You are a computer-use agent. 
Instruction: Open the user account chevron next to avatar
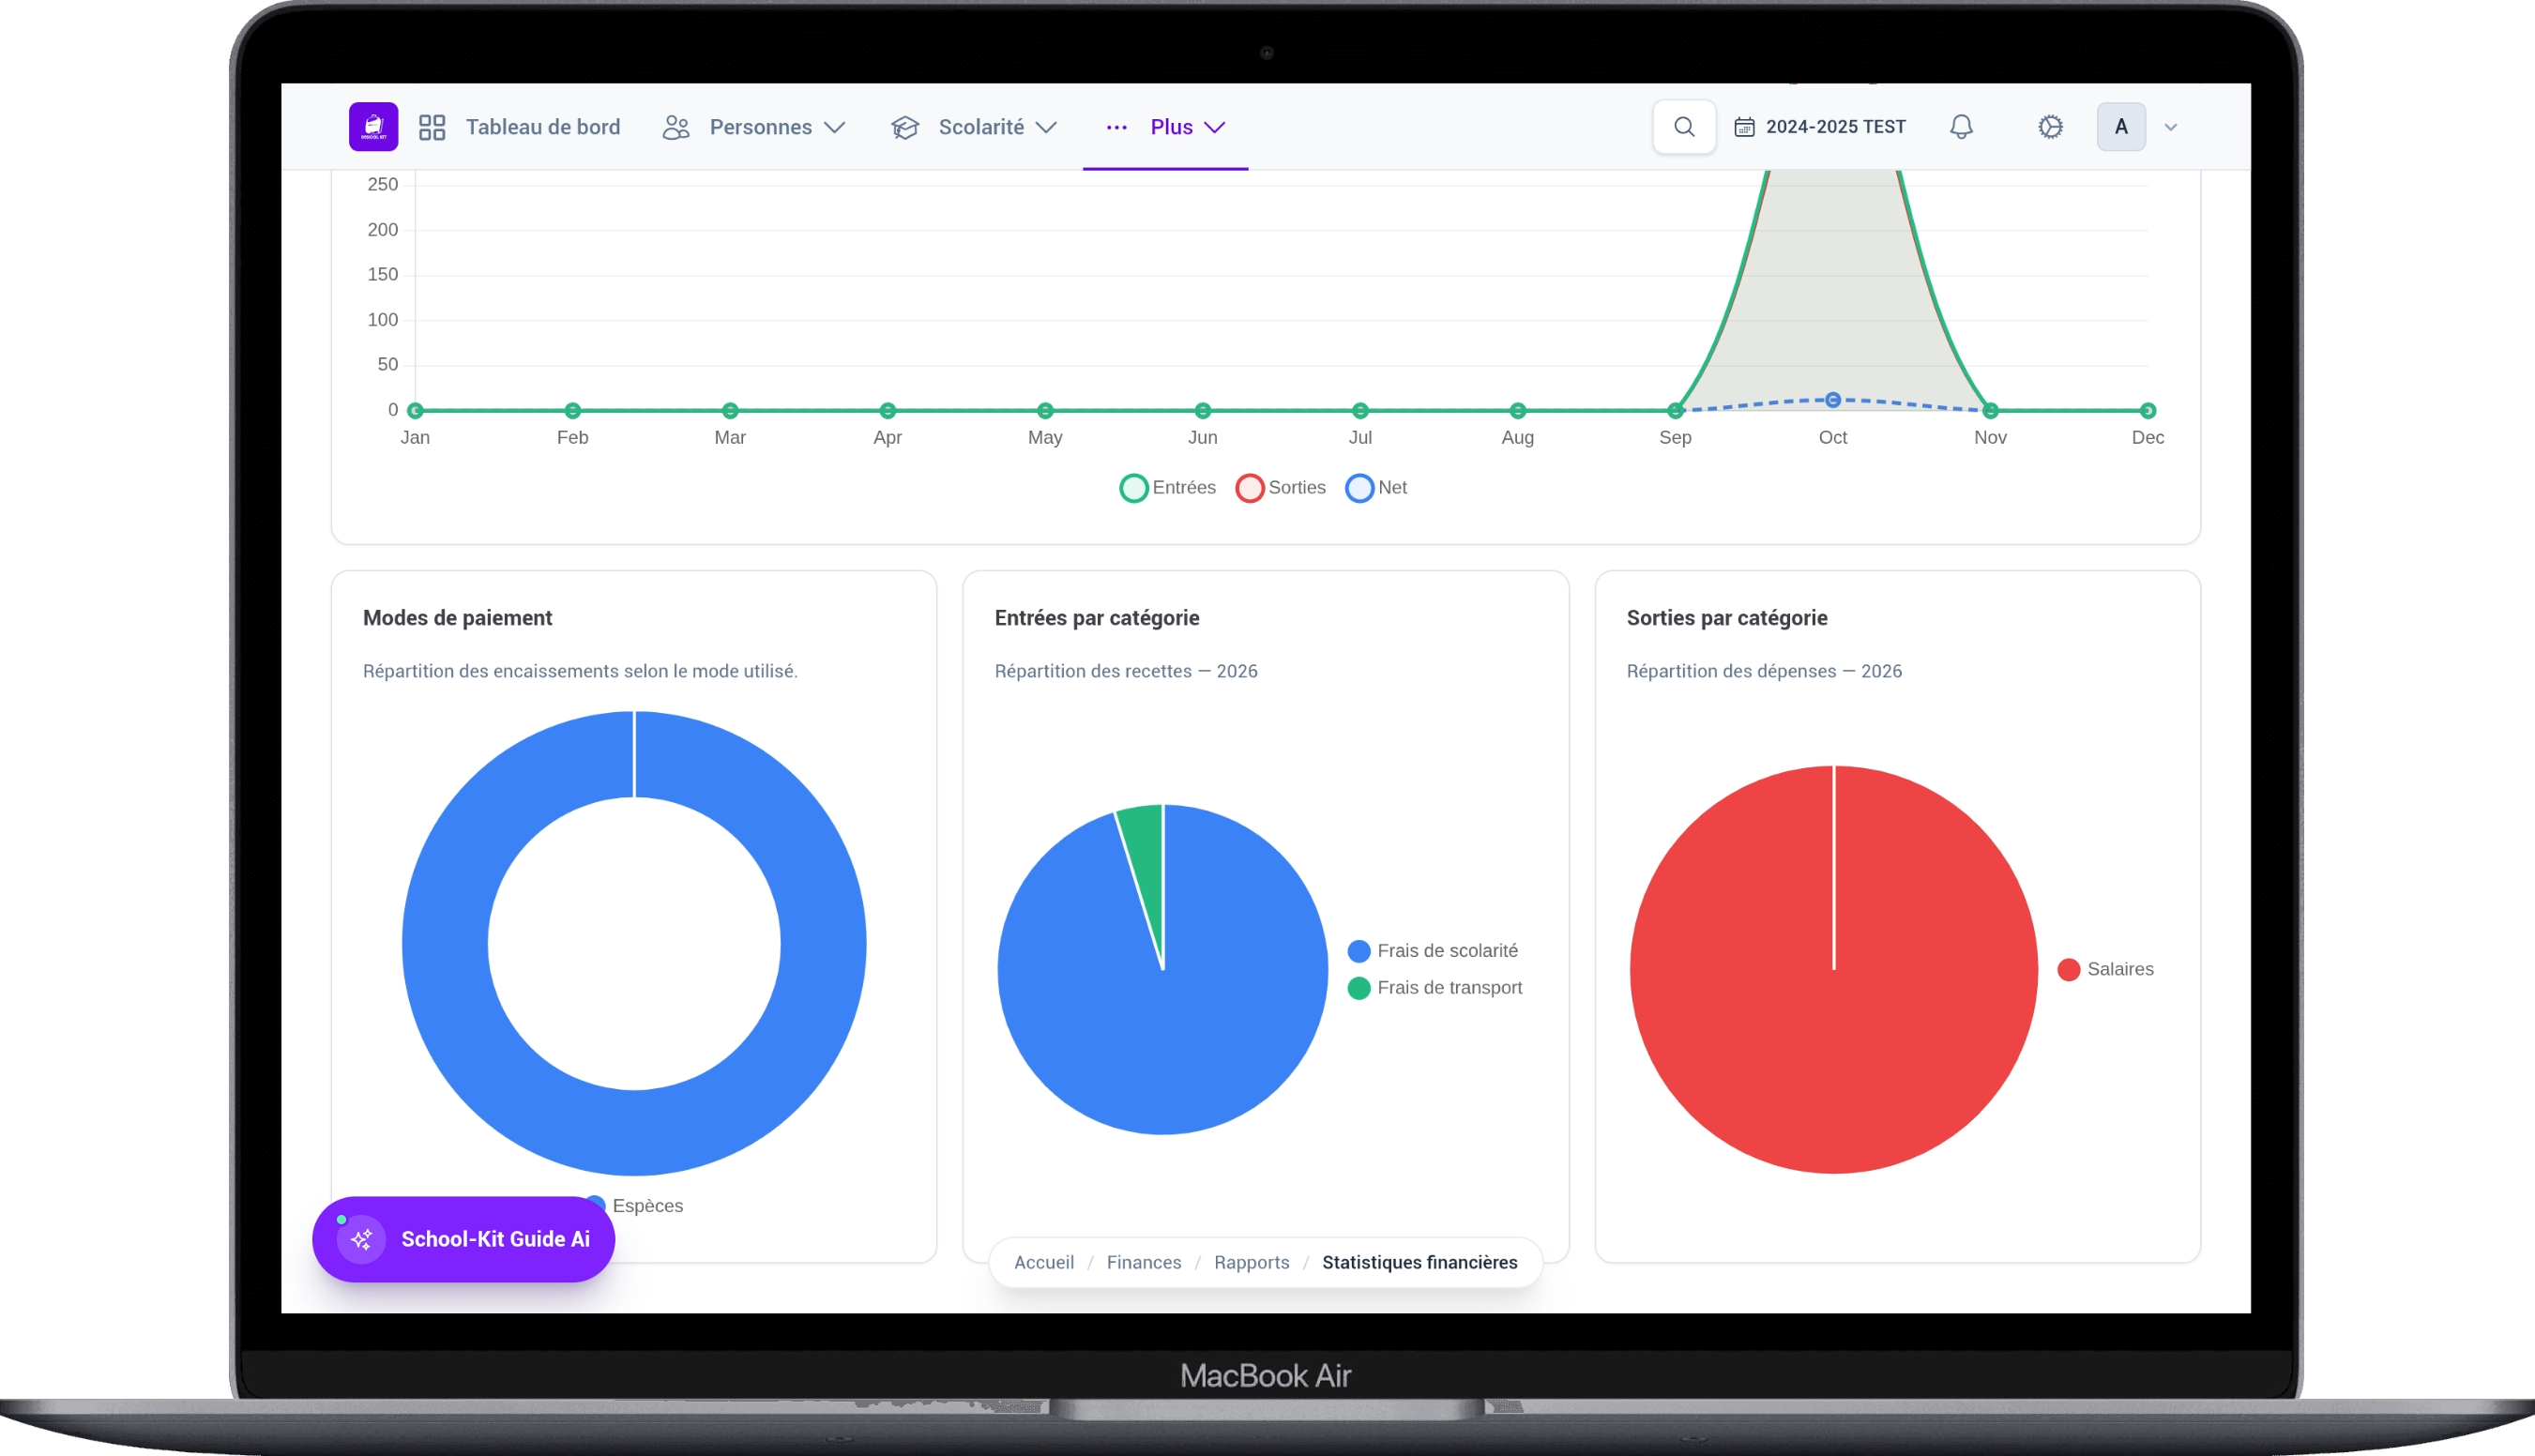pyautogui.click(x=2170, y=127)
